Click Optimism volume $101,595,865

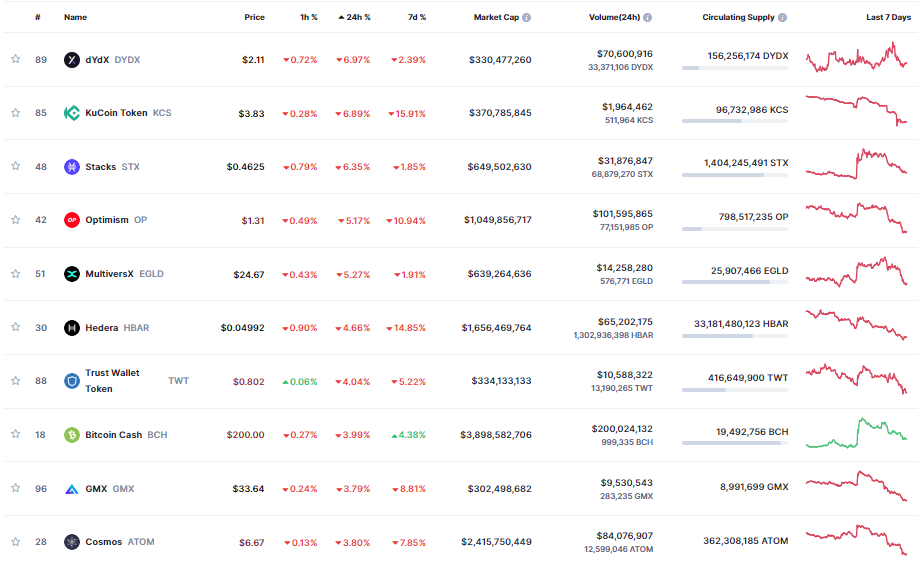(x=622, y=213)
